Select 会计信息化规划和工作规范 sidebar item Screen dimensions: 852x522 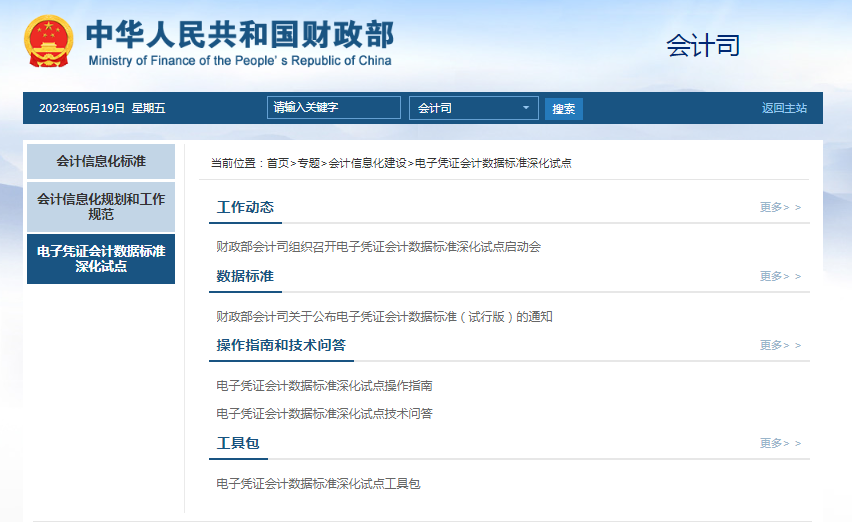click(x=101, y=207)
